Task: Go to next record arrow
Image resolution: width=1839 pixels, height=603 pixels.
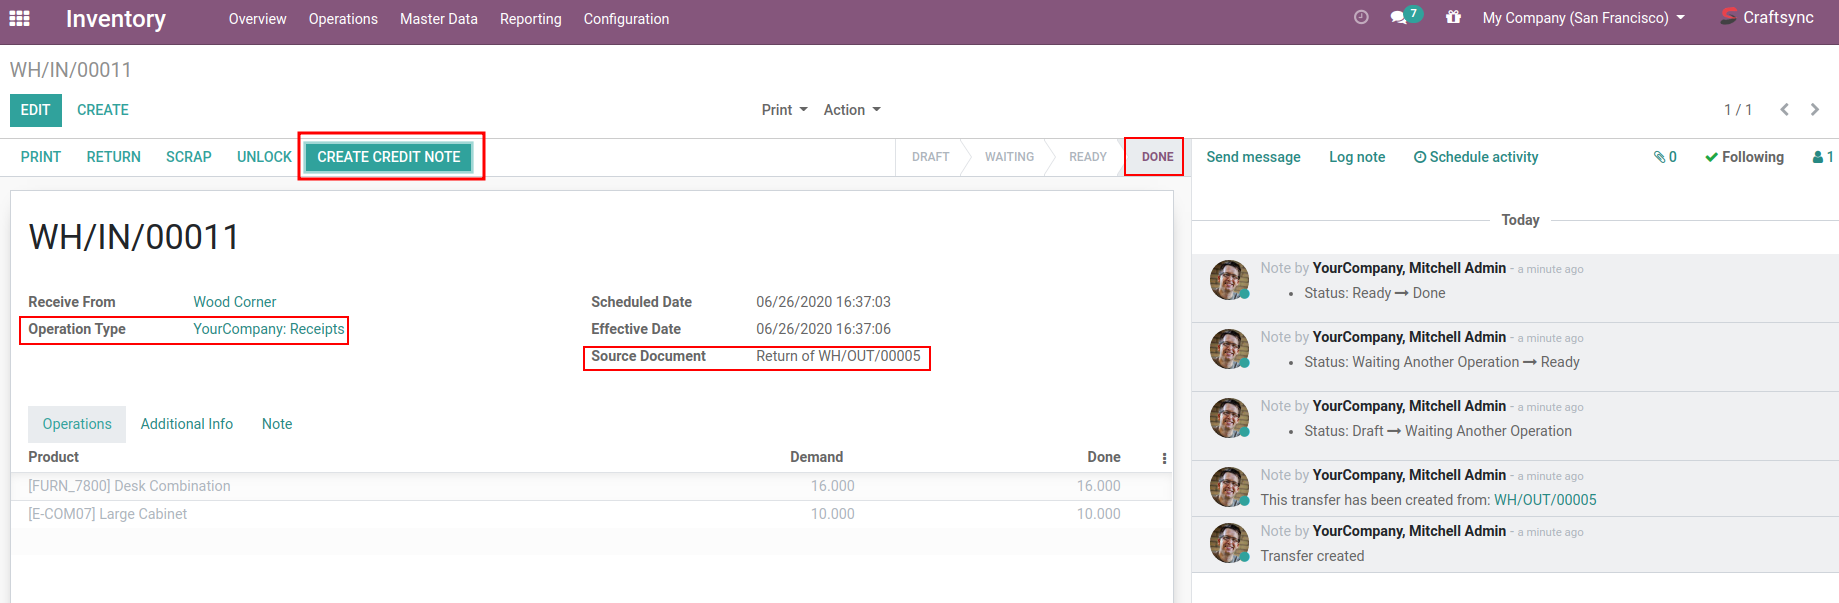Action: tap(1815, 110)
